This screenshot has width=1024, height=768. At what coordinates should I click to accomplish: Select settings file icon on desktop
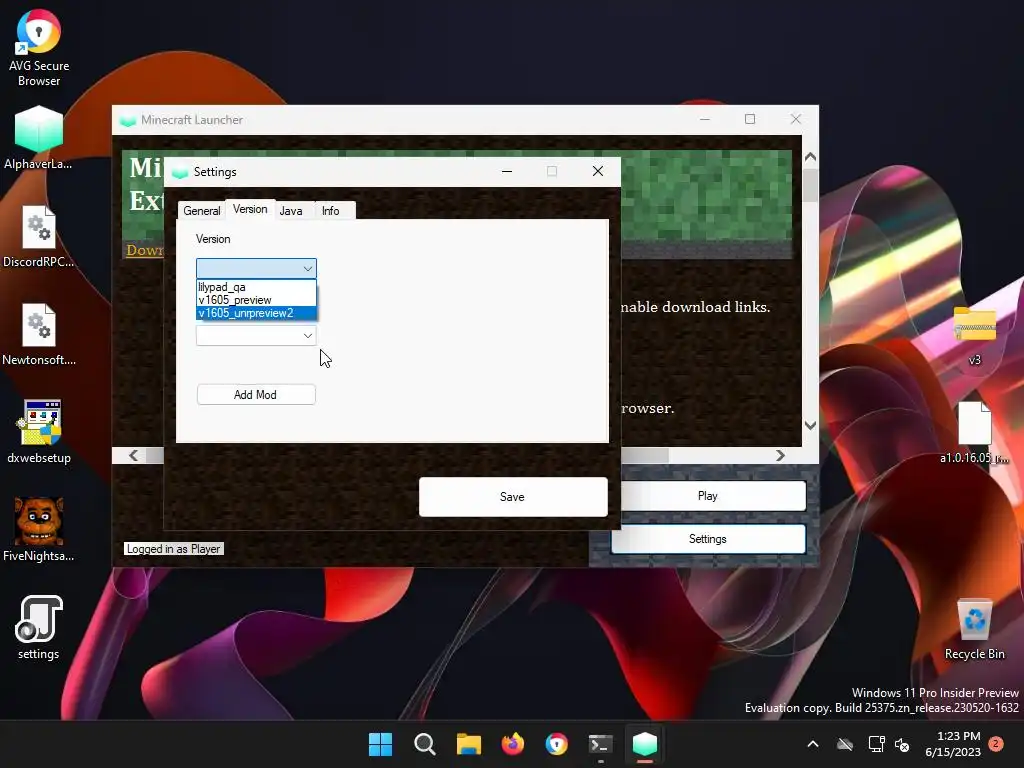[x=39, y=628]
